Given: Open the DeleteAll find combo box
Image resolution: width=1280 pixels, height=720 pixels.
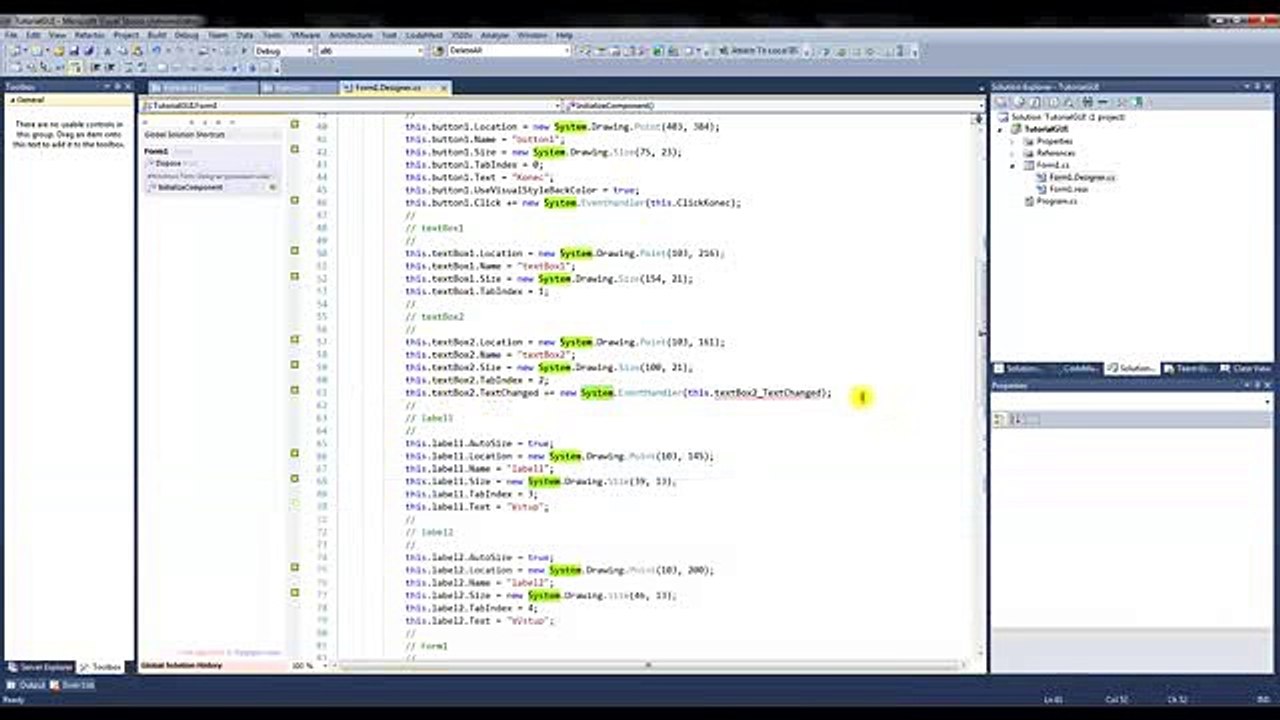Looking at the screenshot, I should [x=508, y=50].
